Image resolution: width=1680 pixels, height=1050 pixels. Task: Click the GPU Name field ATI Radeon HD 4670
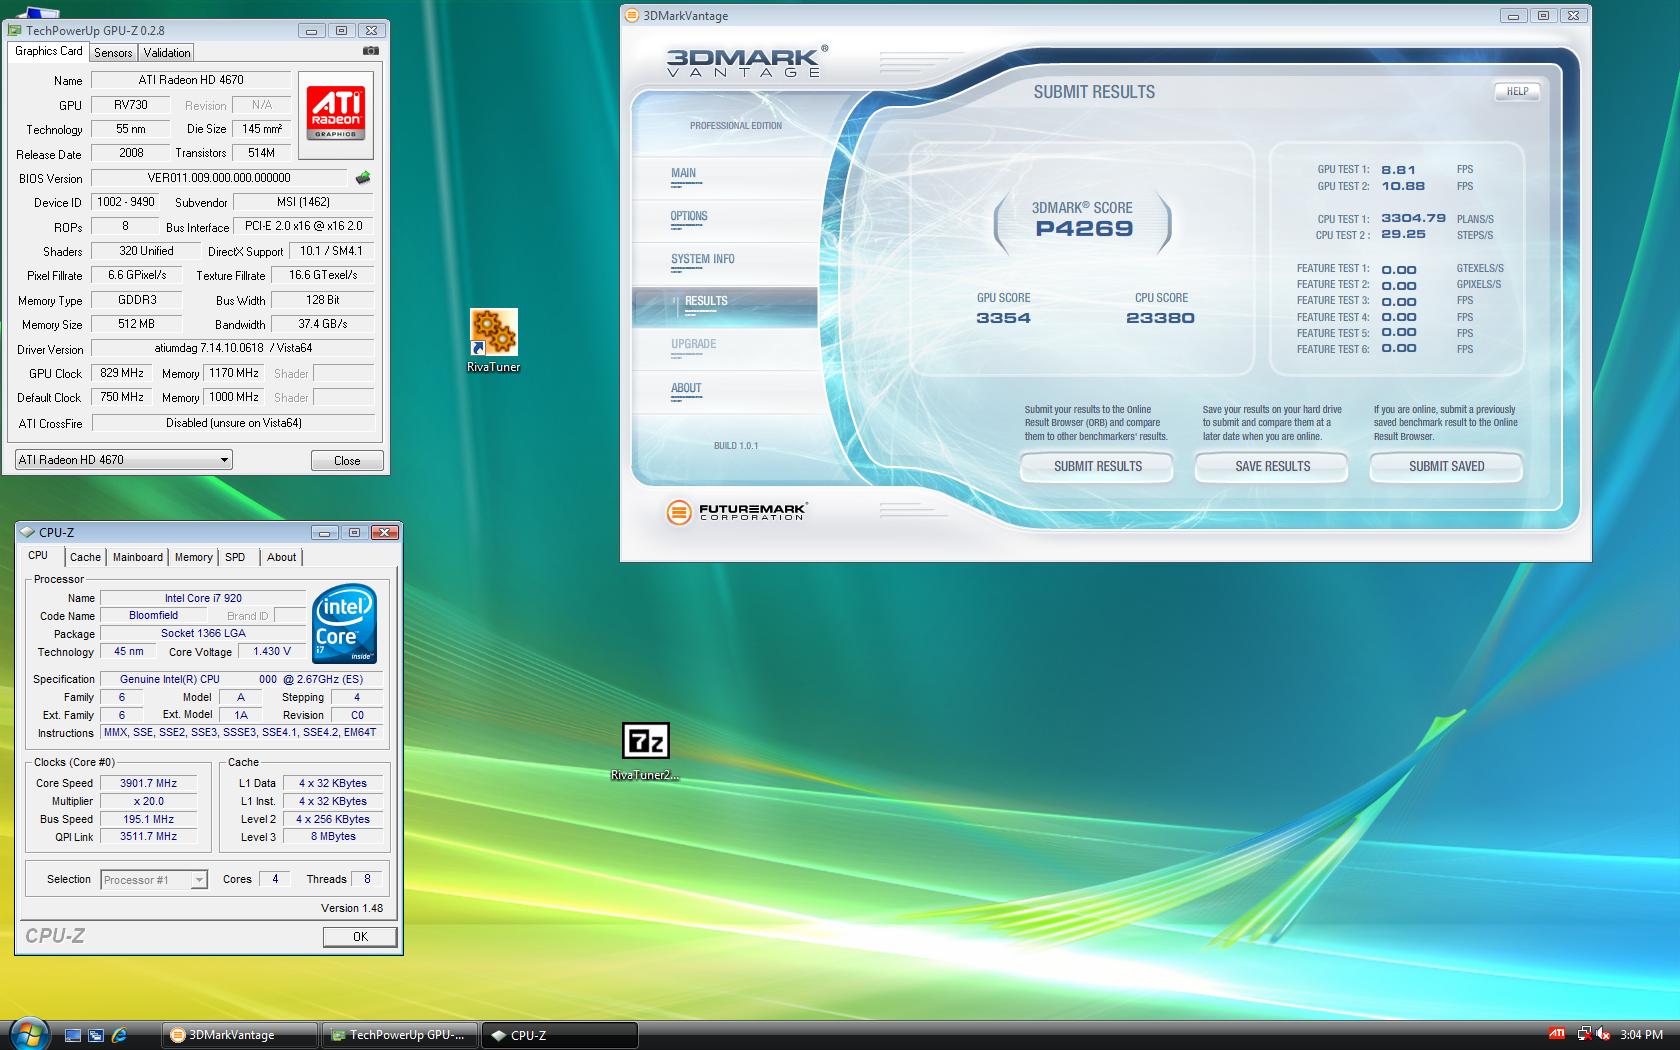(191, 80)
